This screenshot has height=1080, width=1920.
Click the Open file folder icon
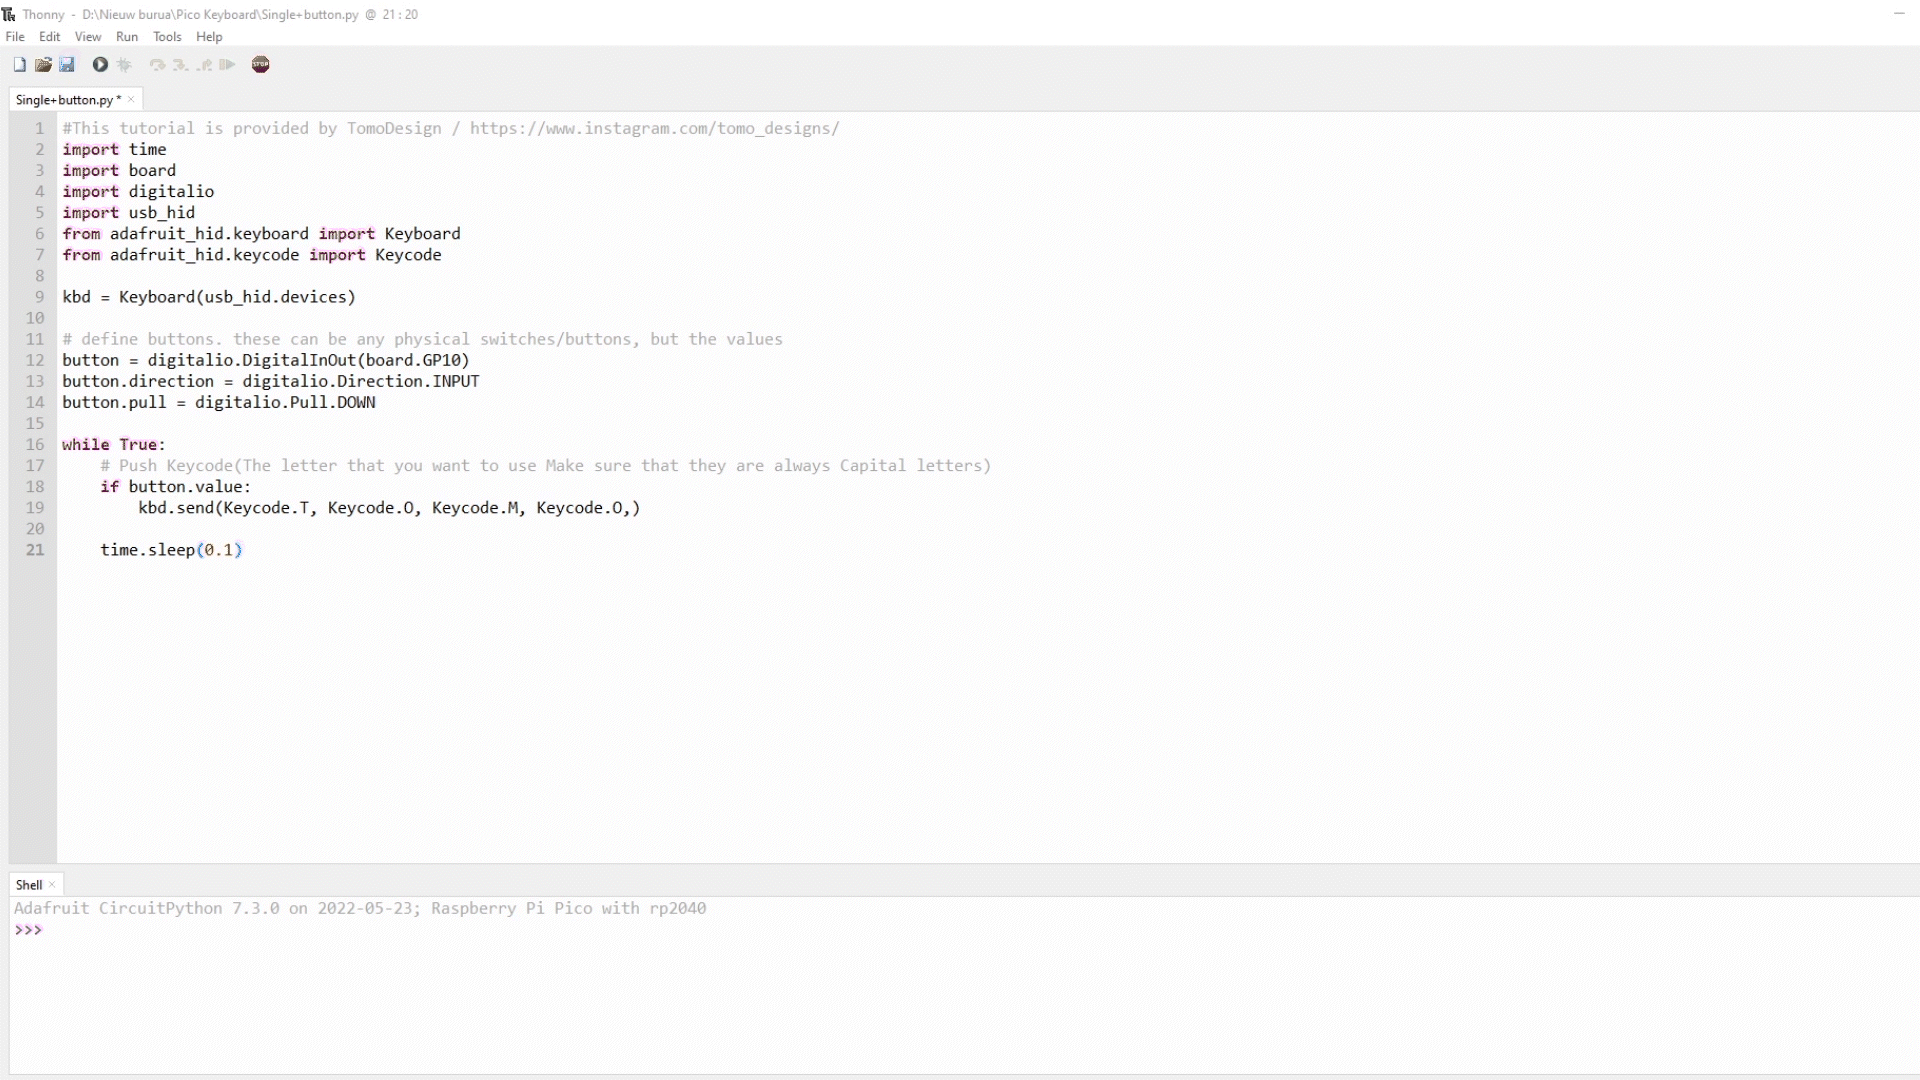click(x=43, y=65)
